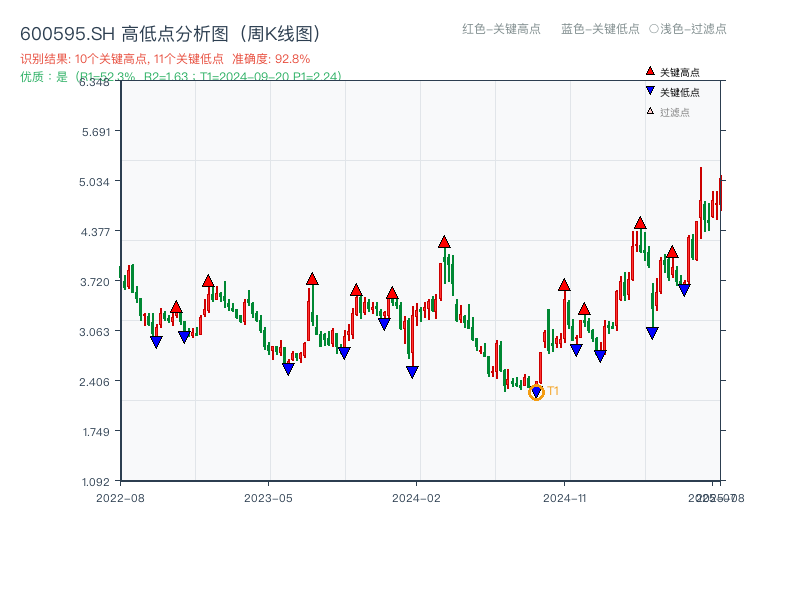
Task: Click the 2024-02 x-axis date label
Action: tap(416, 498)
